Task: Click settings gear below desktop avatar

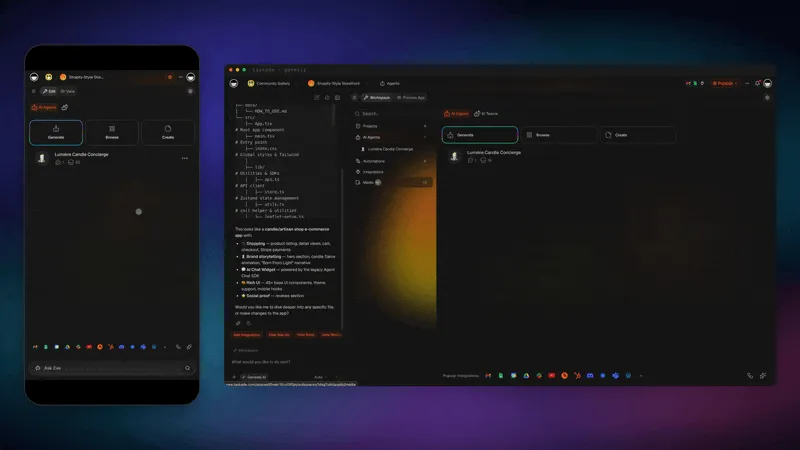Action: [767, 97]
